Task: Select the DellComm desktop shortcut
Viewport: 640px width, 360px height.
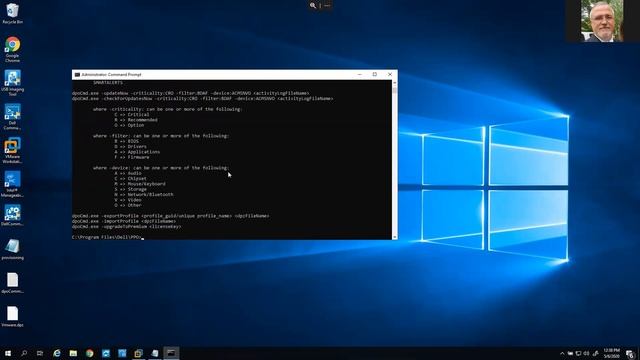Action: 13,216
